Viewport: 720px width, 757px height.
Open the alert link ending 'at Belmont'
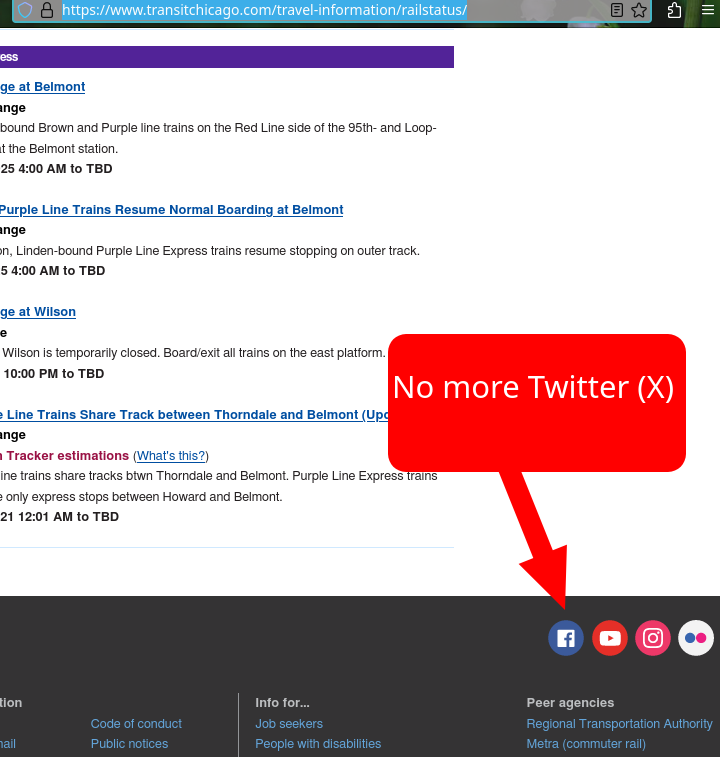[42, 87]
